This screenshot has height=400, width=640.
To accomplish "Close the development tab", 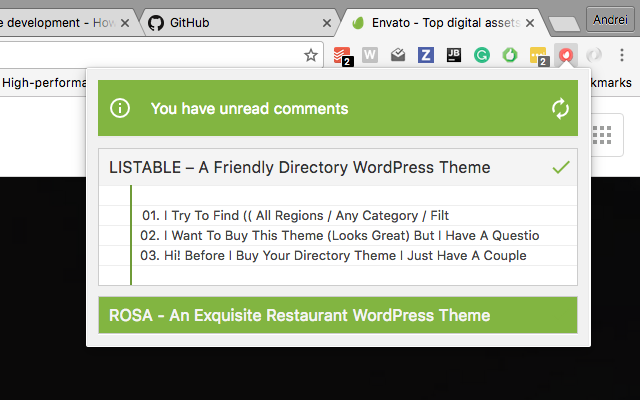I will [x=125, y=23].
